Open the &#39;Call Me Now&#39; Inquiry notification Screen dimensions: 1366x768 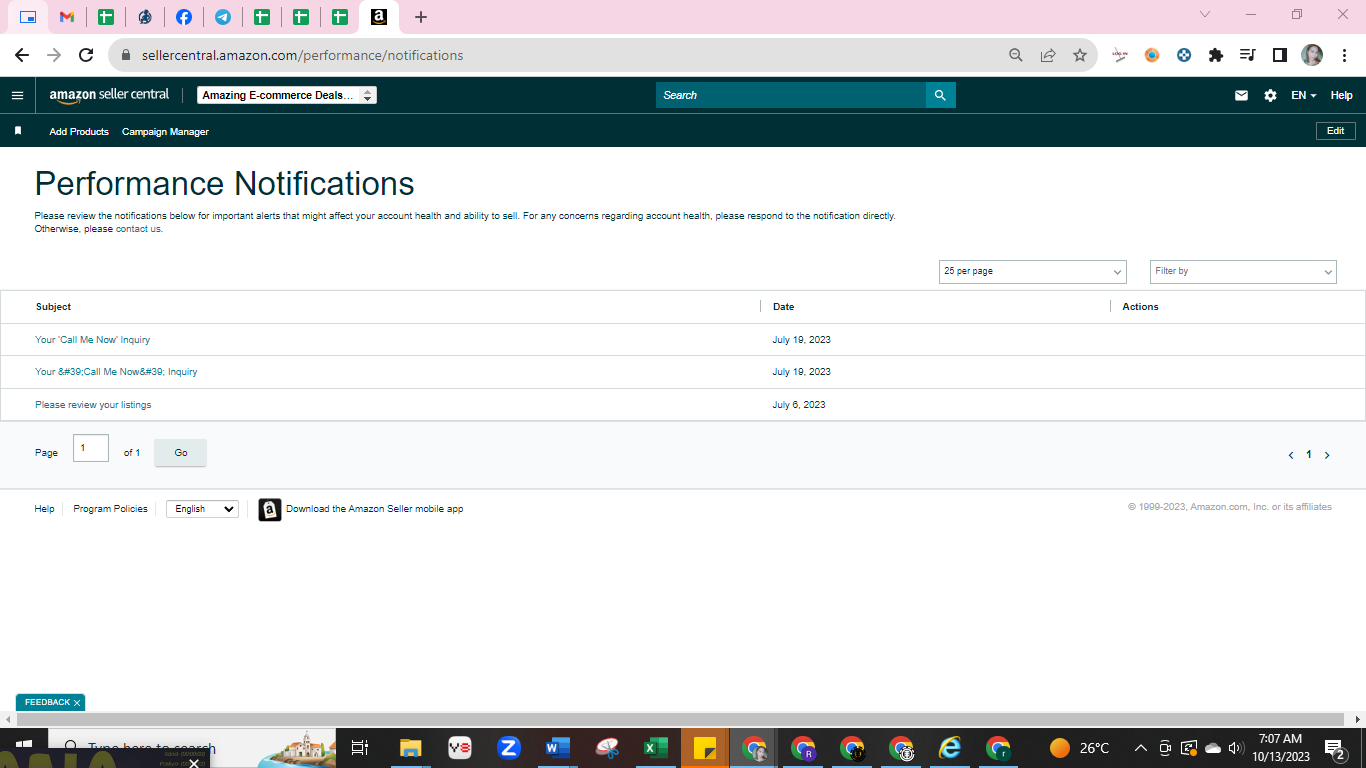(116, 372)
